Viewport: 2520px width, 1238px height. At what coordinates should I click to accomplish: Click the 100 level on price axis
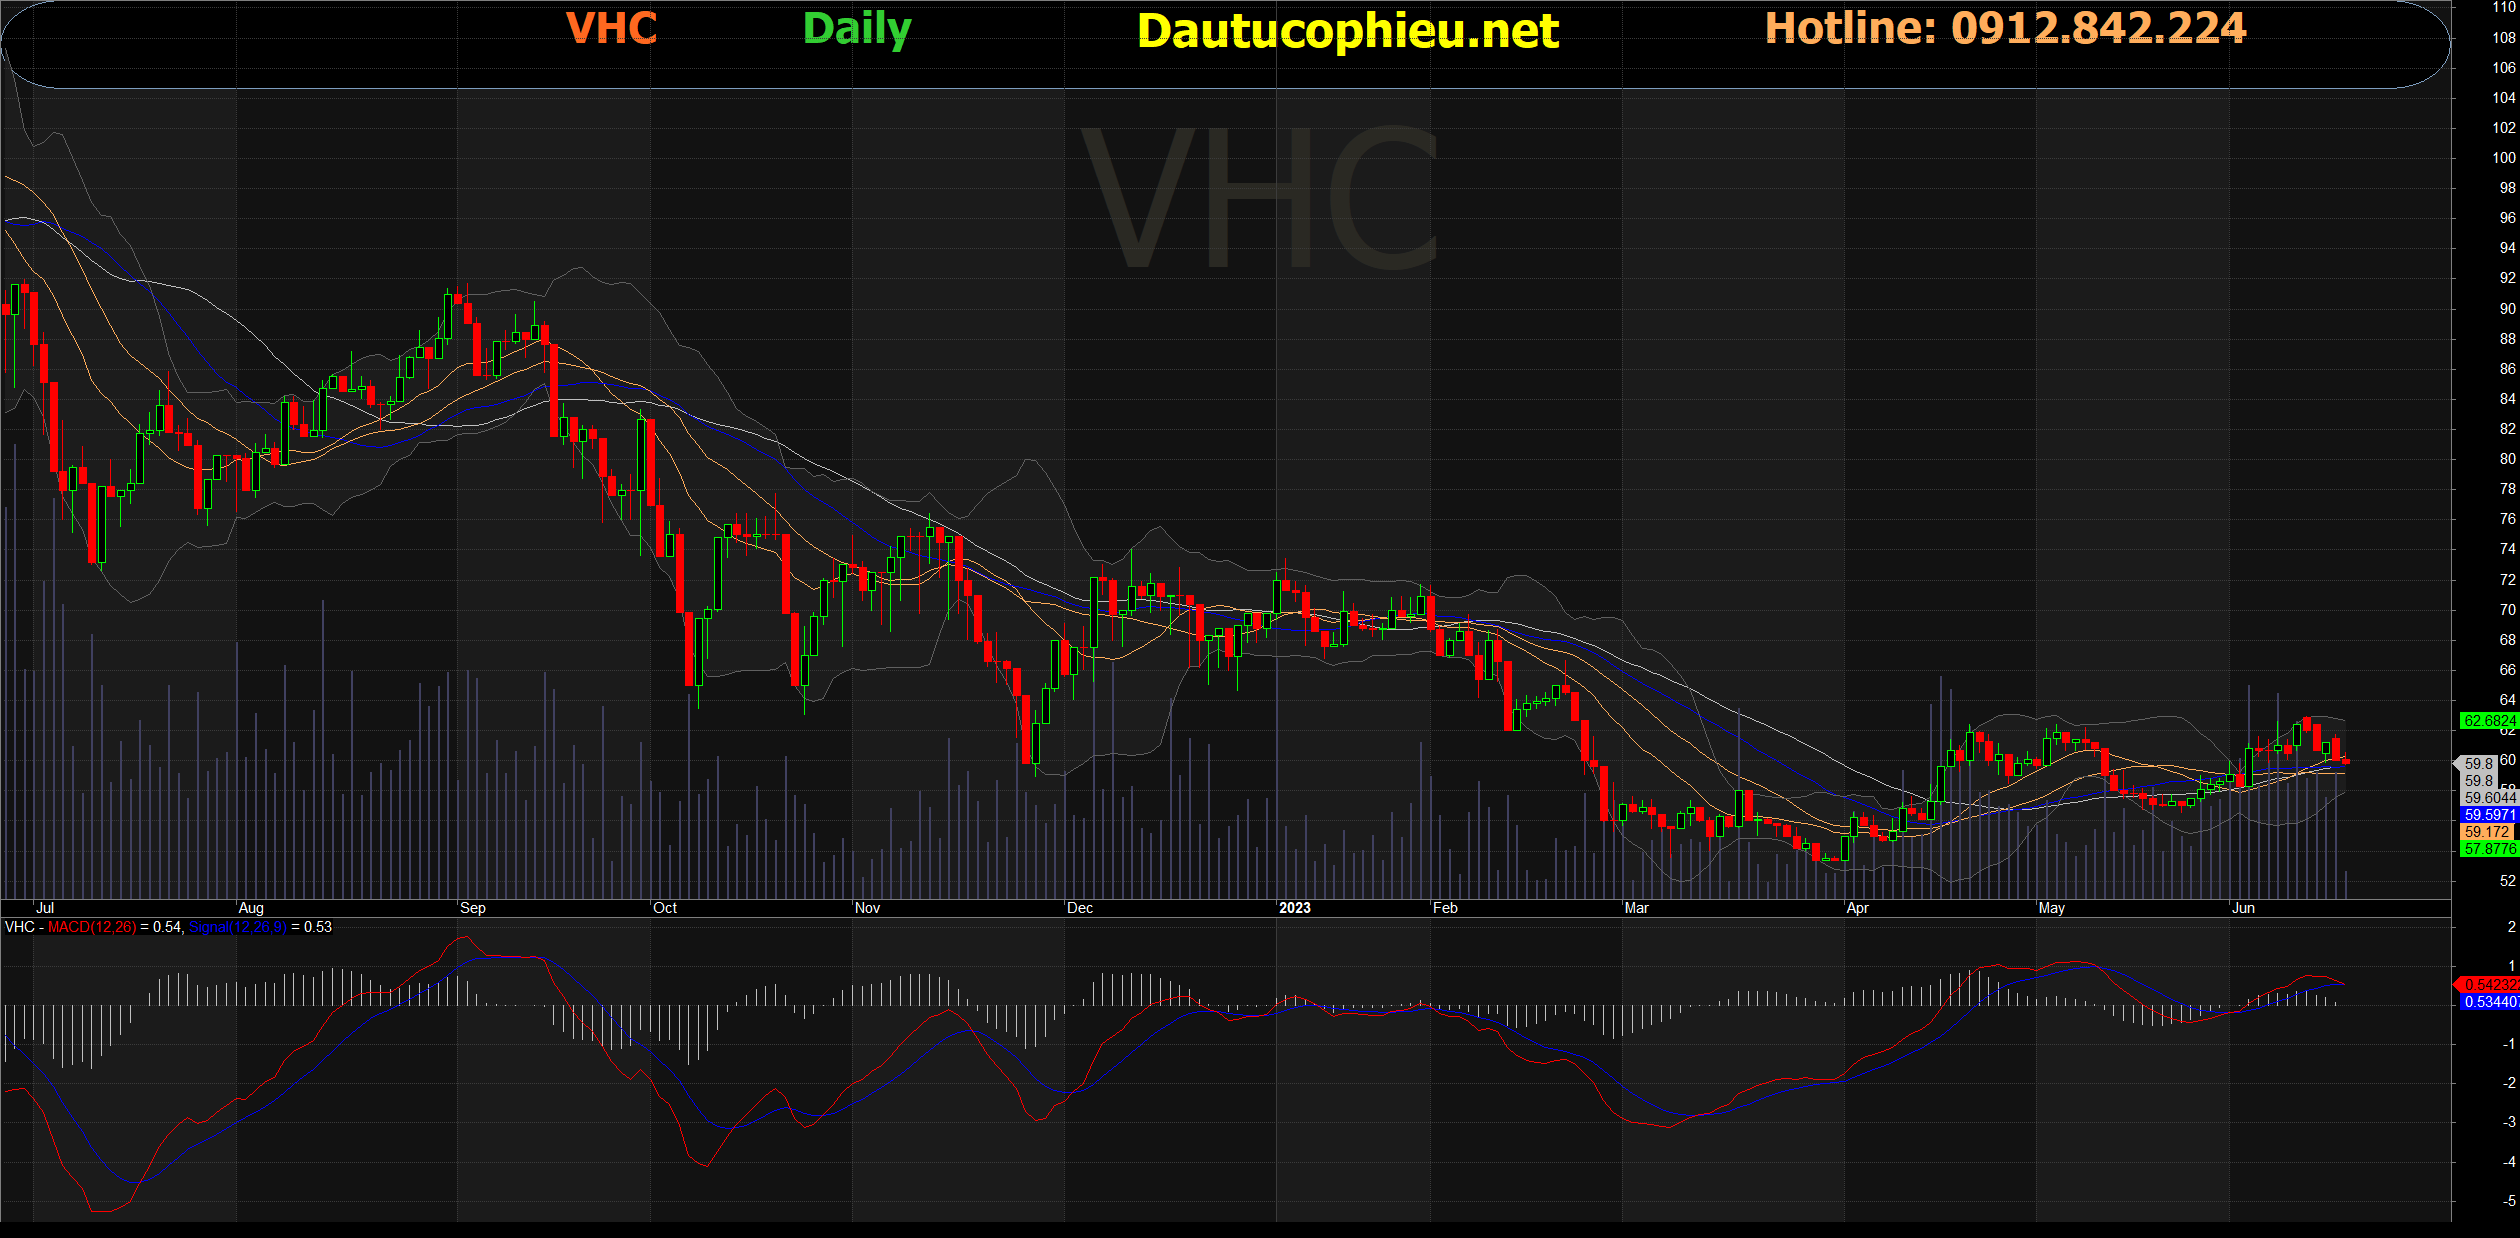[x=2503, y=158]
